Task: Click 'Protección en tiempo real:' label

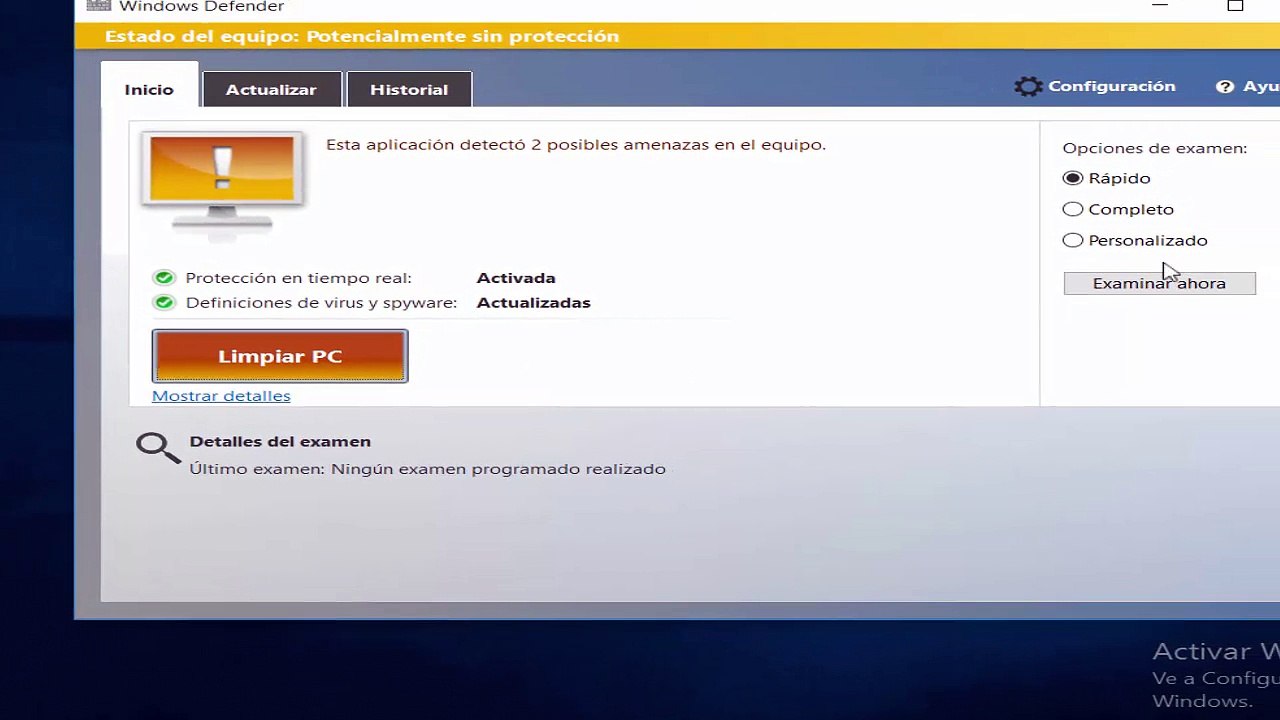Action: coord(298,278)
